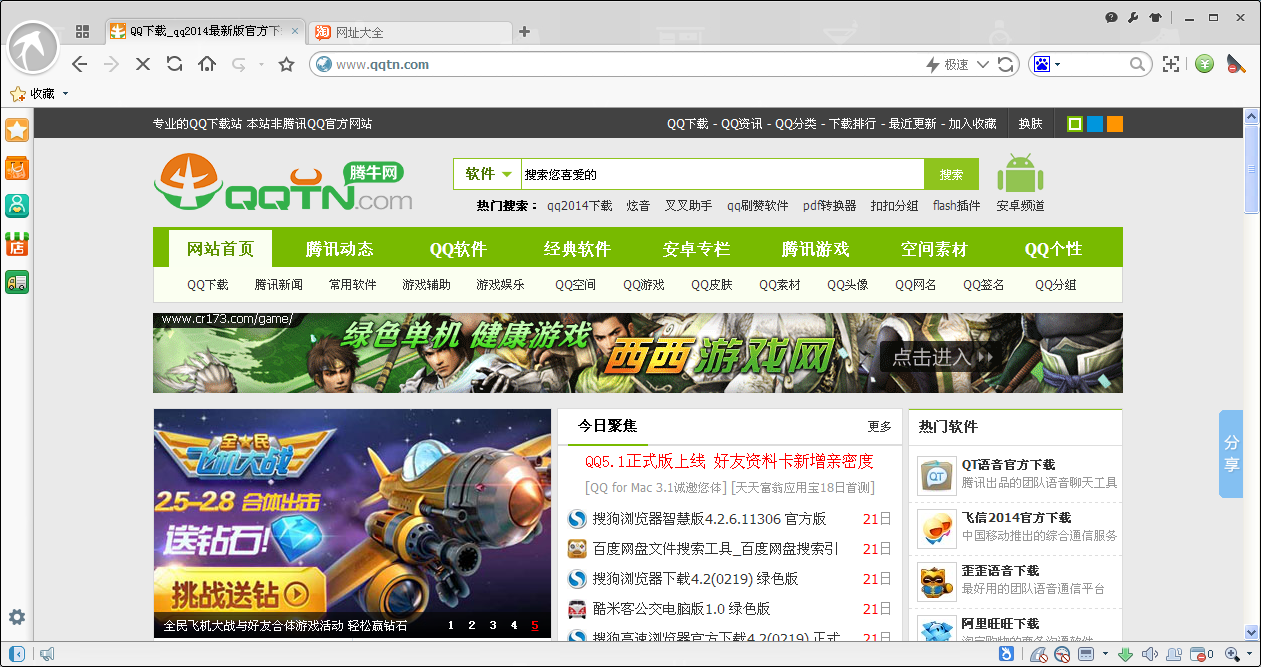Screen dimensions: 1261x667
Task: Open the tab overview grid icon
Action: click(83, 32)
